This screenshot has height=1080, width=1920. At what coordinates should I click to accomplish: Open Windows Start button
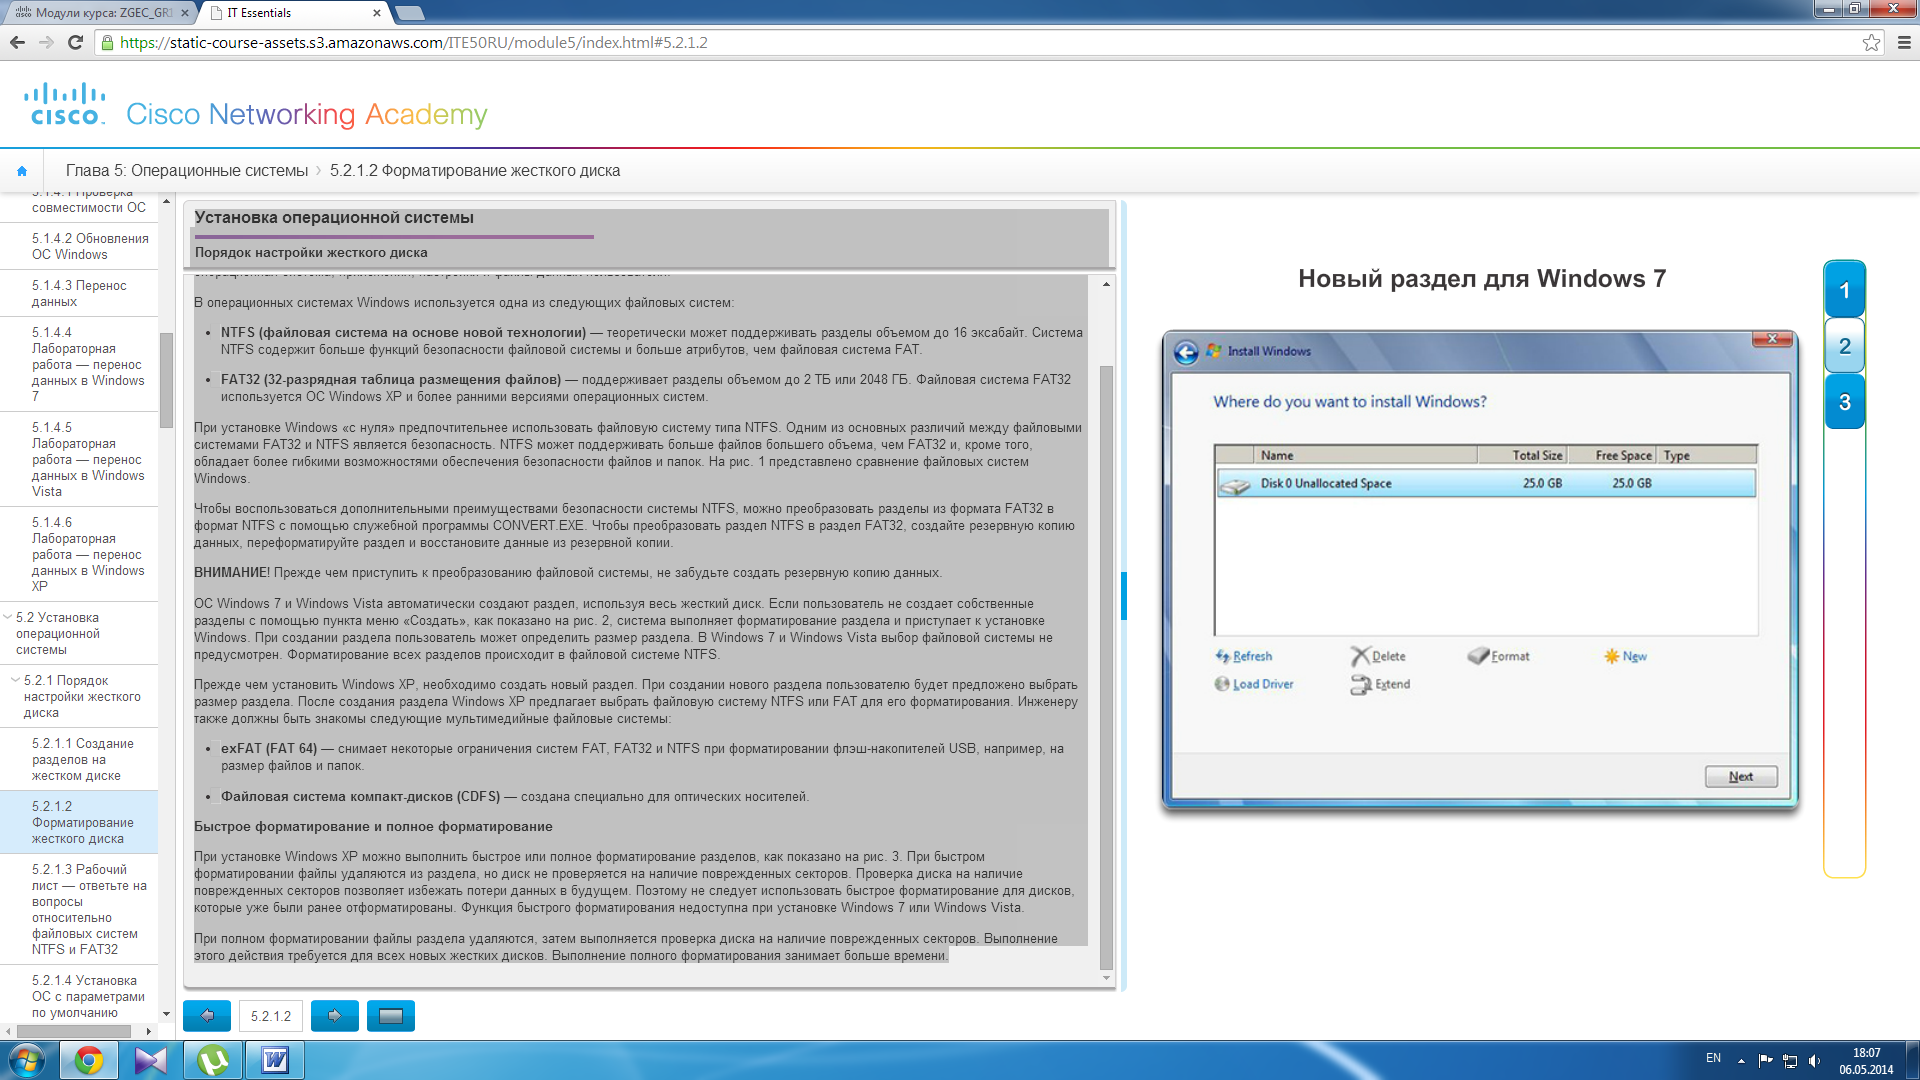[27, 1060]
